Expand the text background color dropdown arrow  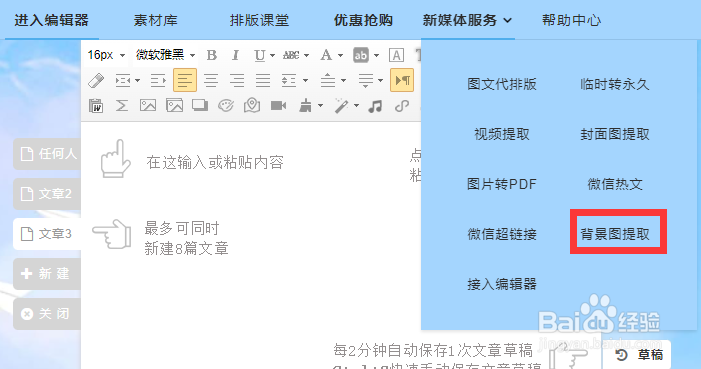(376, 56)
